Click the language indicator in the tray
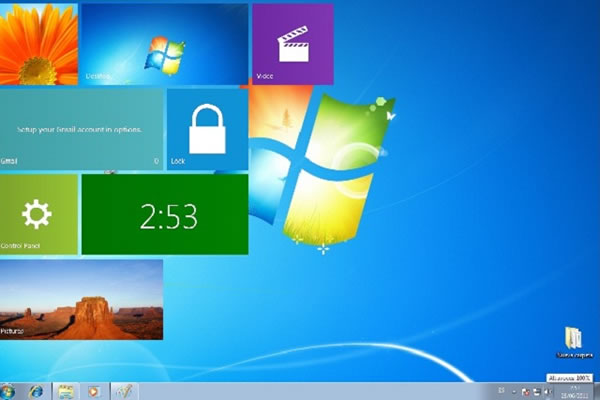This screenshot has height=400, width=600. coord(502,391)
